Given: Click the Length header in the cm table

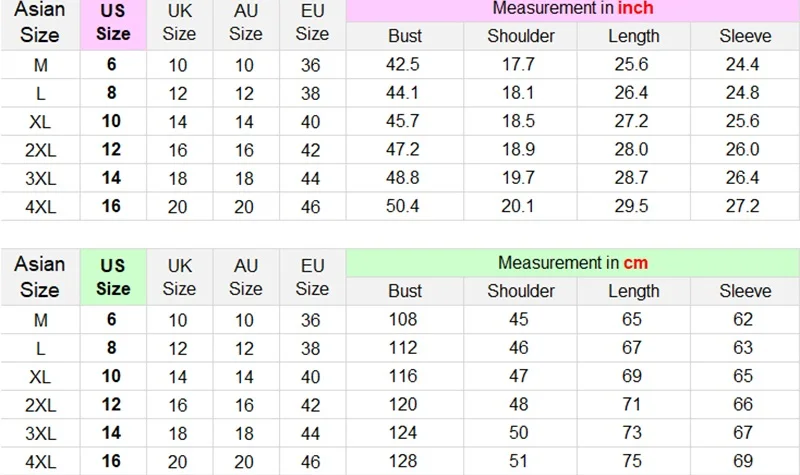Looking at the screenshot, I should (x=634, y=291).
